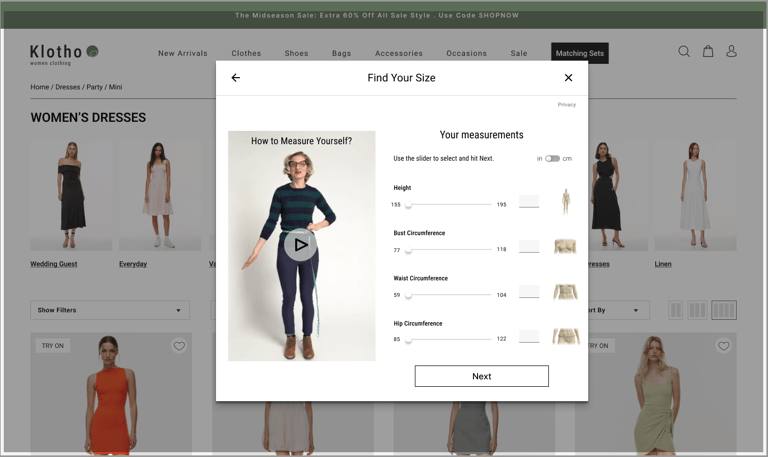Go to Party breadcrumb link
The width and height of the screenshot is (768, 457).
[95, 87]
